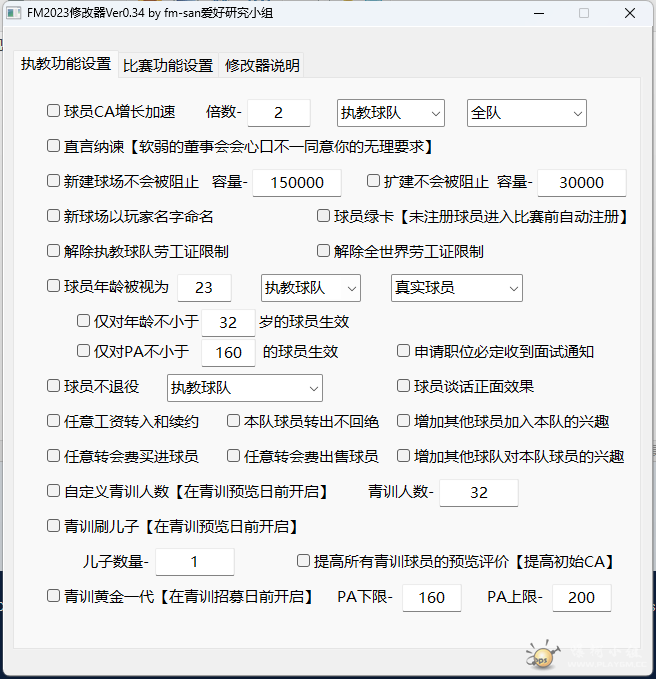
Task: Enable 球员谈话正面效果 checkbox
Action: click(403, 386)
